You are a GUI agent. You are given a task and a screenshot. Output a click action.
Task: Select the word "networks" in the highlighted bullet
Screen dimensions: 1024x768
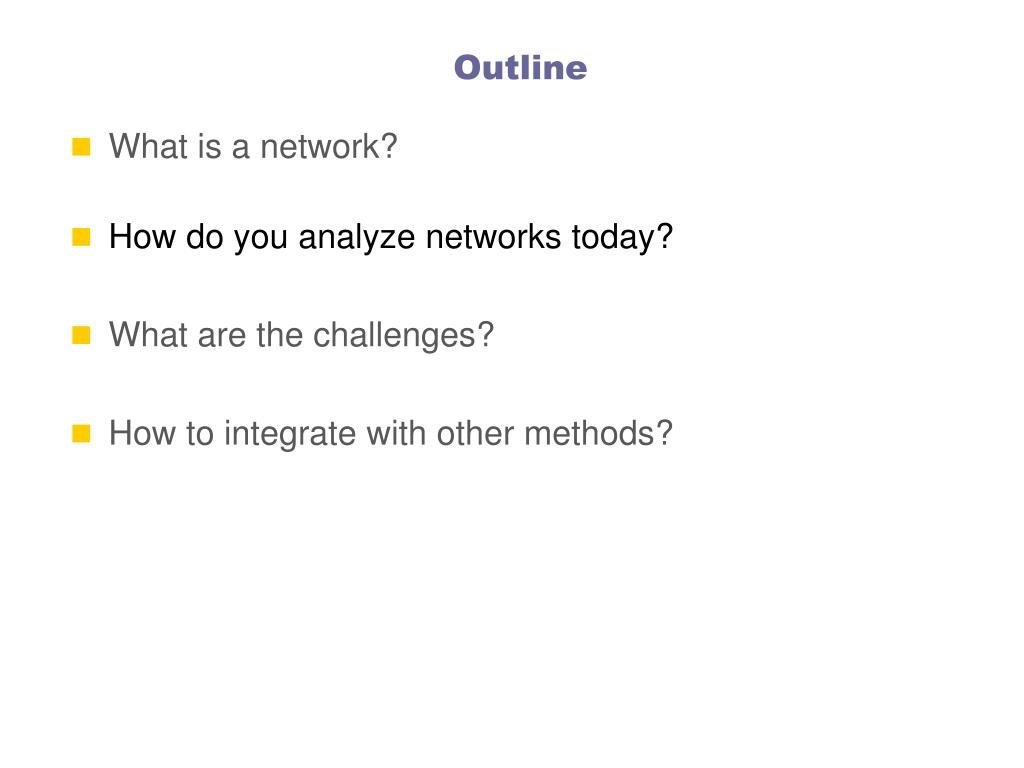coord(493,237)
